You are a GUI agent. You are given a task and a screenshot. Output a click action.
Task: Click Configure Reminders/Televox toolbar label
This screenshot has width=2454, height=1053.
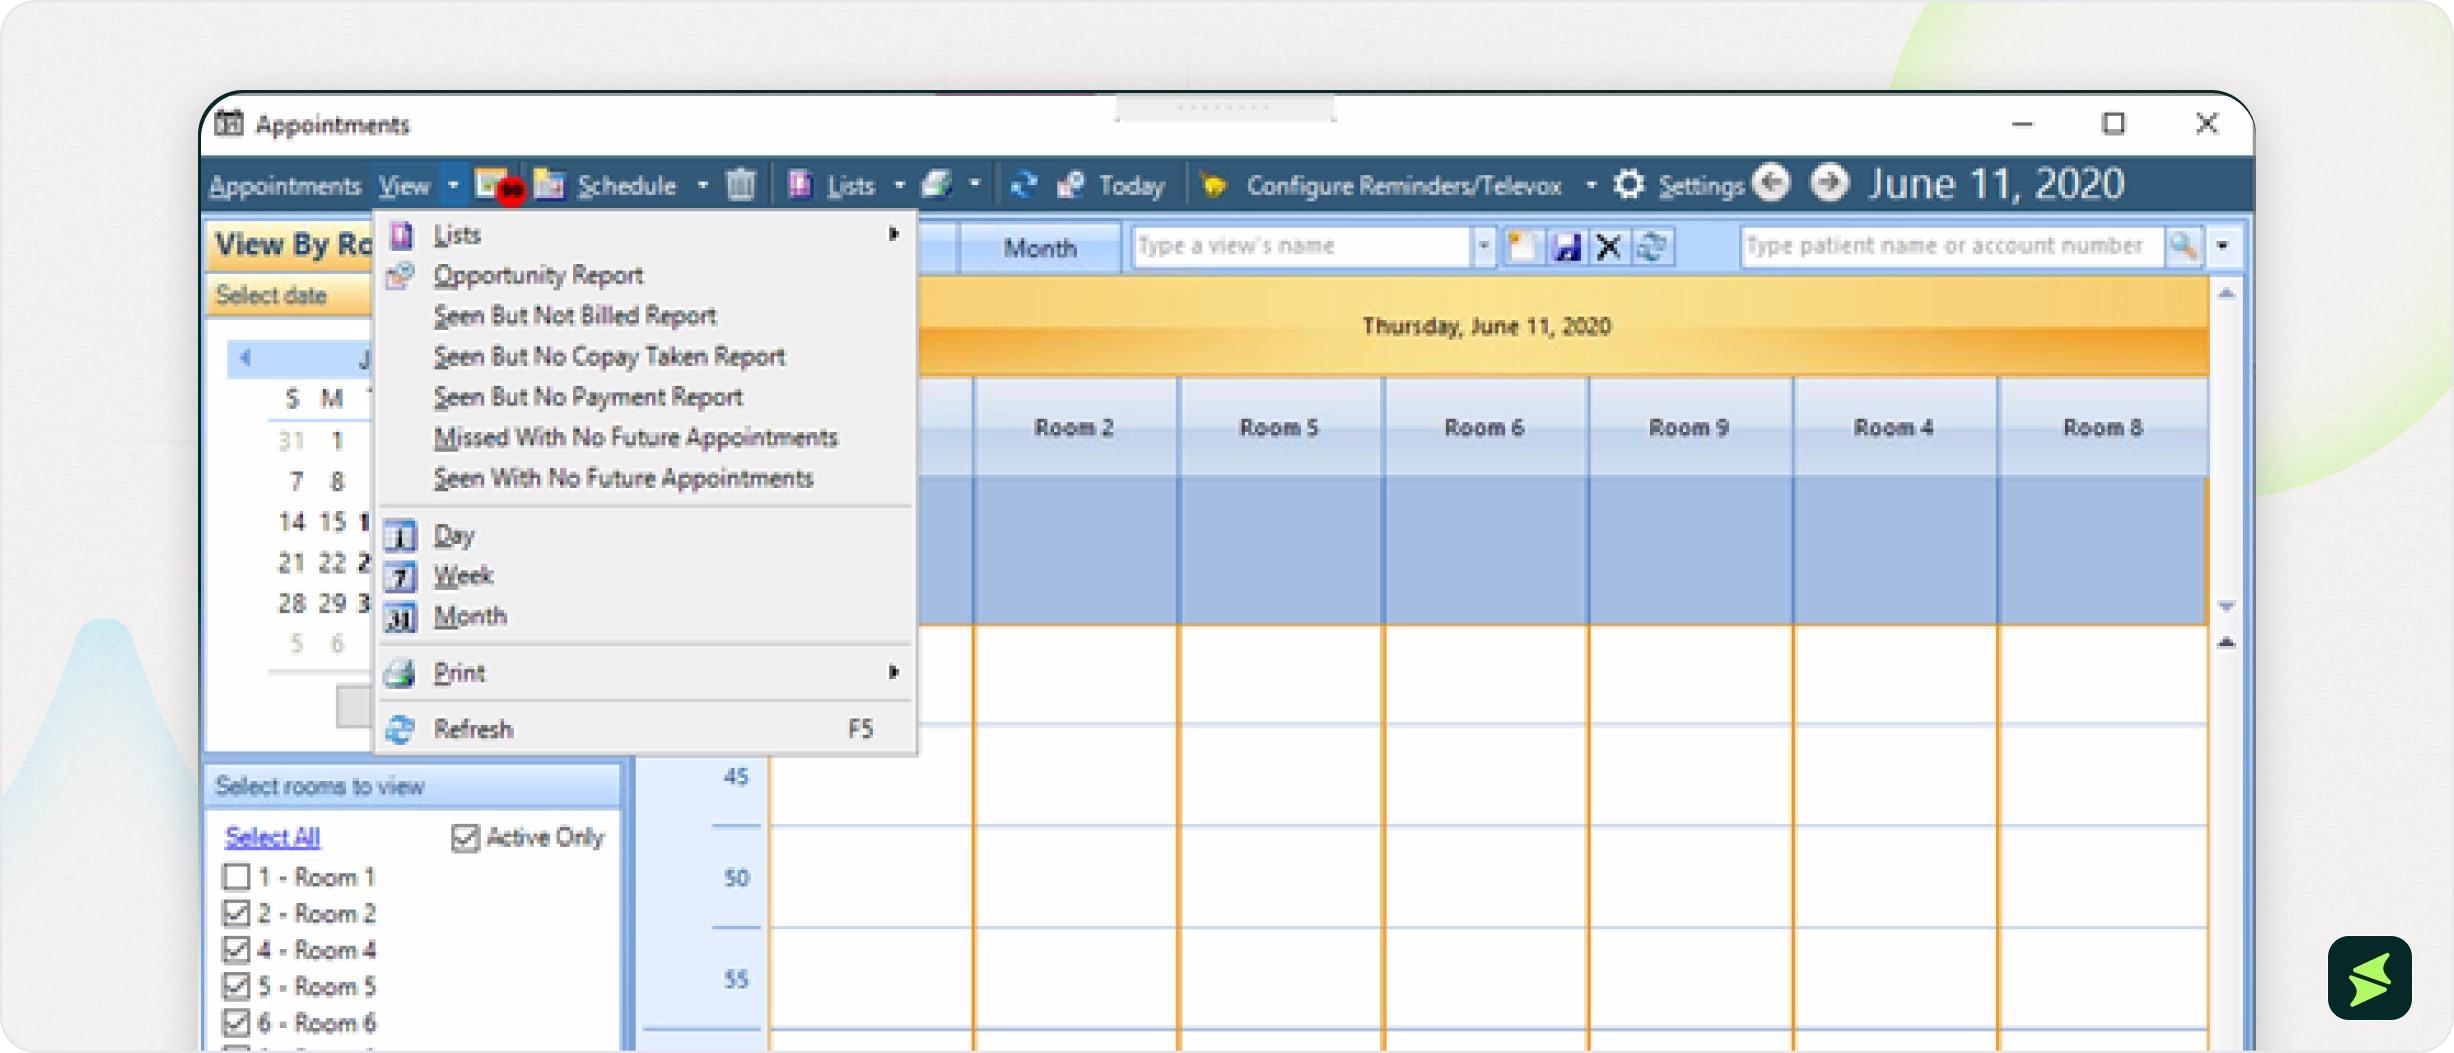(1403, 186)
